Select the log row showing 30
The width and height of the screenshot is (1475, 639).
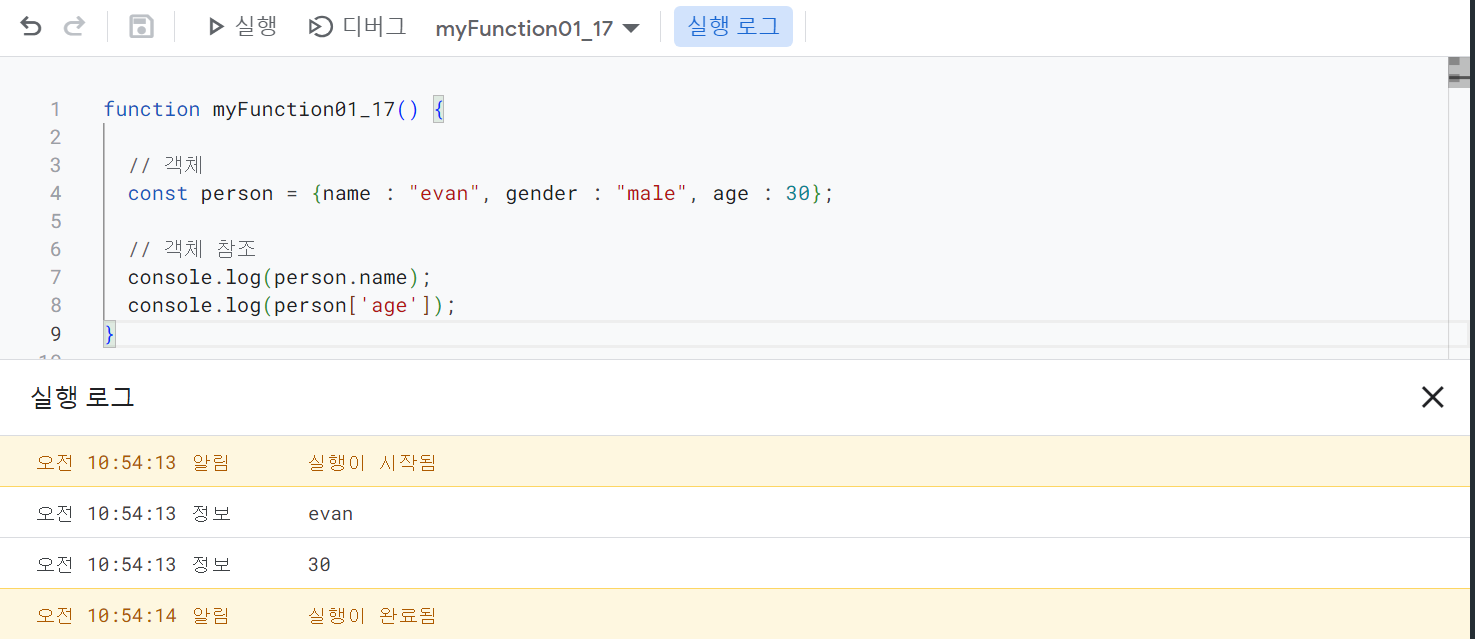point(737,564)
